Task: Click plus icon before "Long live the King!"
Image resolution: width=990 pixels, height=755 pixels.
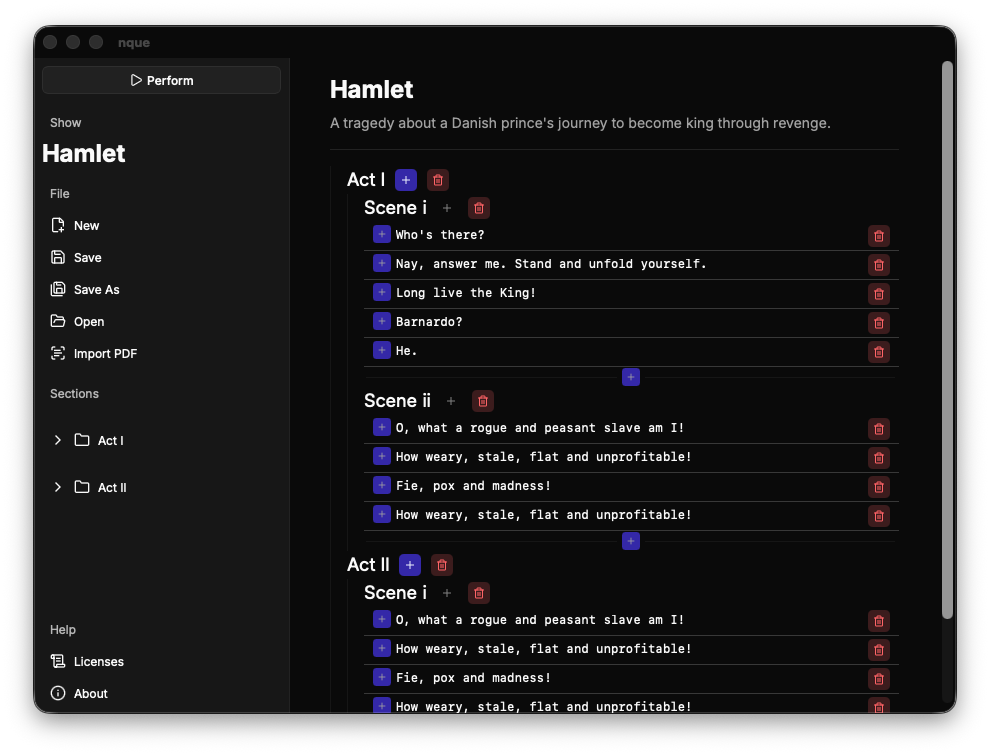Action: tap(381, 292)
